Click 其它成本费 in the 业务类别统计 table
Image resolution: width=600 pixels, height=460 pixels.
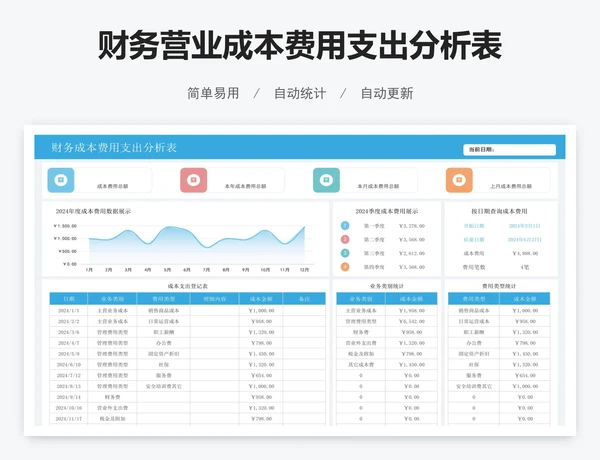click(x=361, y=364)
